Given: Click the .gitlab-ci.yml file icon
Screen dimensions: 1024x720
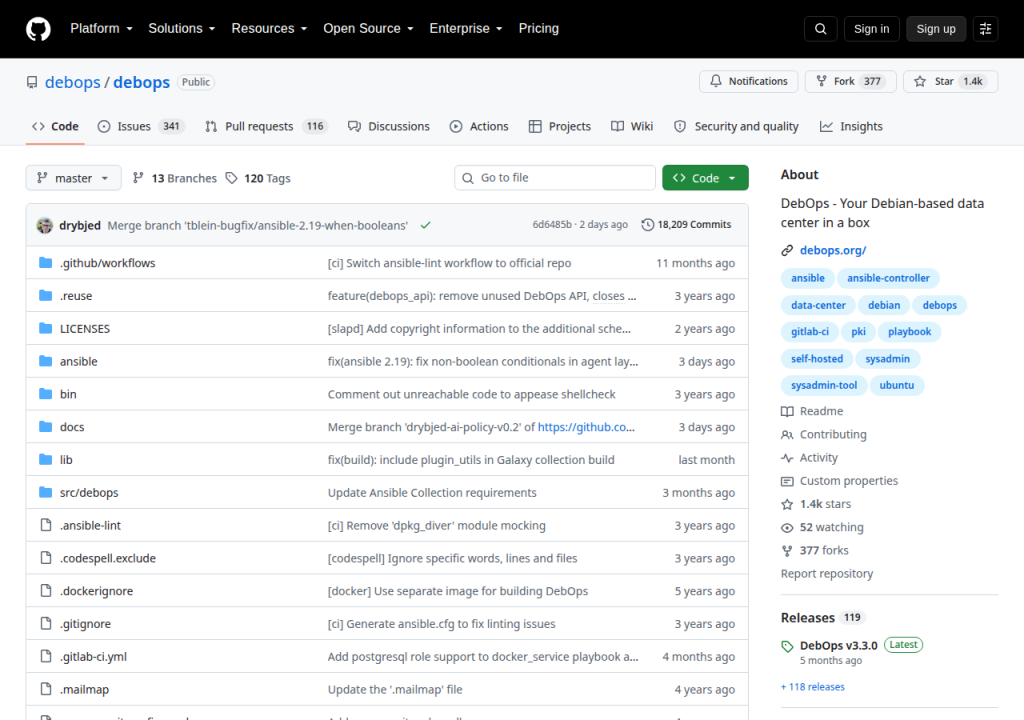Looking at the screenshot, I should (x=46, y=656).
